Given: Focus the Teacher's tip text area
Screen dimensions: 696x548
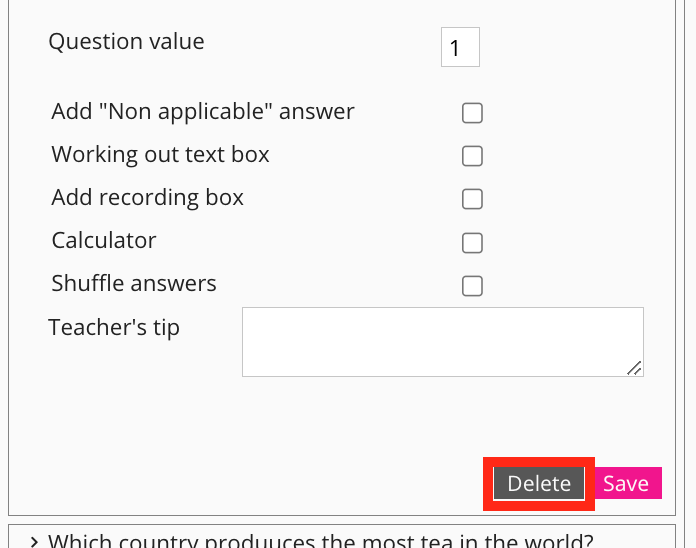Looking at the screenshot, I should [440, 341].
